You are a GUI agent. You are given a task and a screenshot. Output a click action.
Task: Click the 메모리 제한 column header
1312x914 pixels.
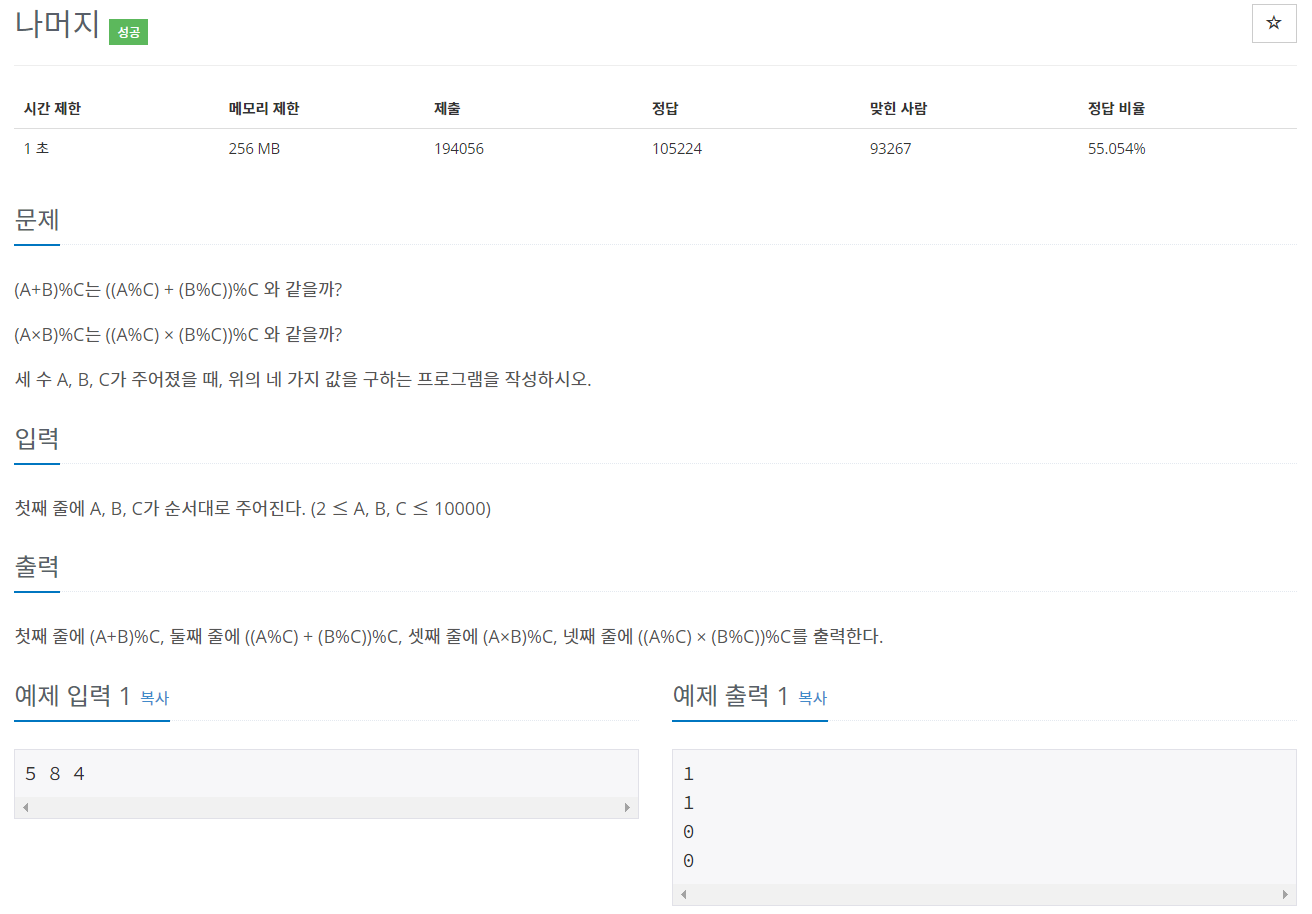coord(264,109)
